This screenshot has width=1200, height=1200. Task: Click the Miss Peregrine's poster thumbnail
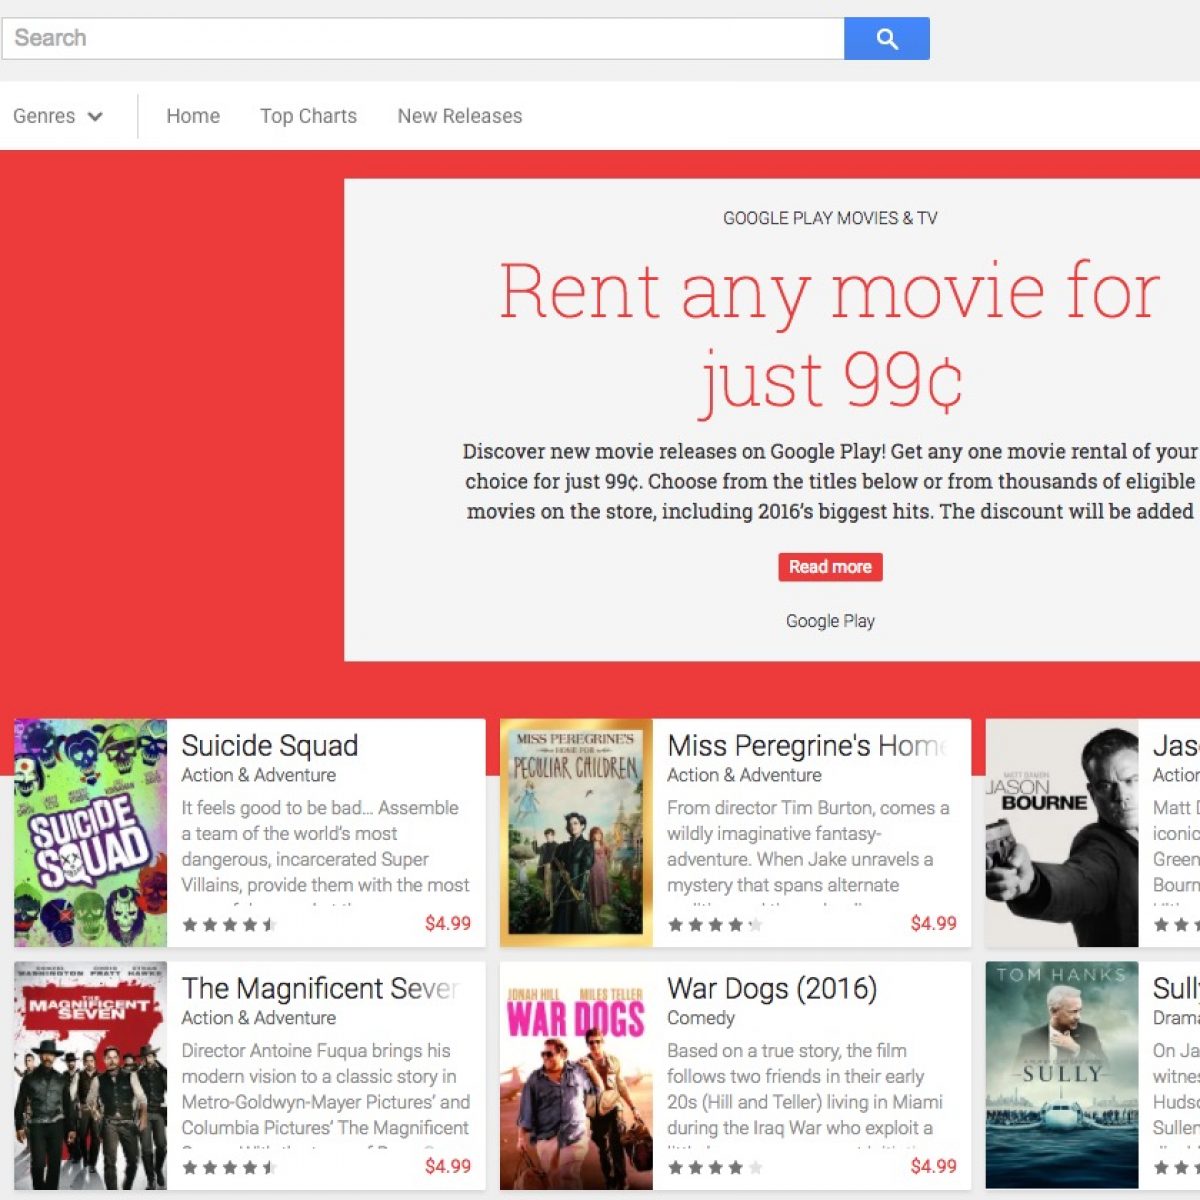(576, 832)
